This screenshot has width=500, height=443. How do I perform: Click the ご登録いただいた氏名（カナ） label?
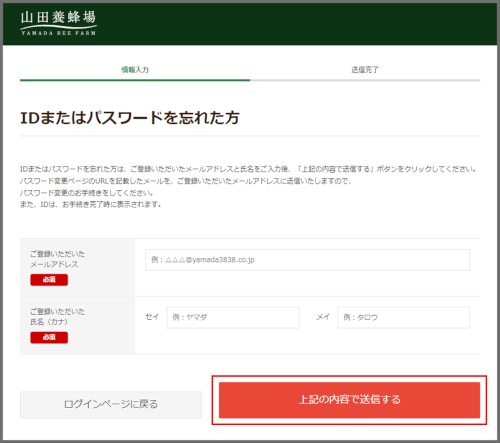[x=57, y=317]
